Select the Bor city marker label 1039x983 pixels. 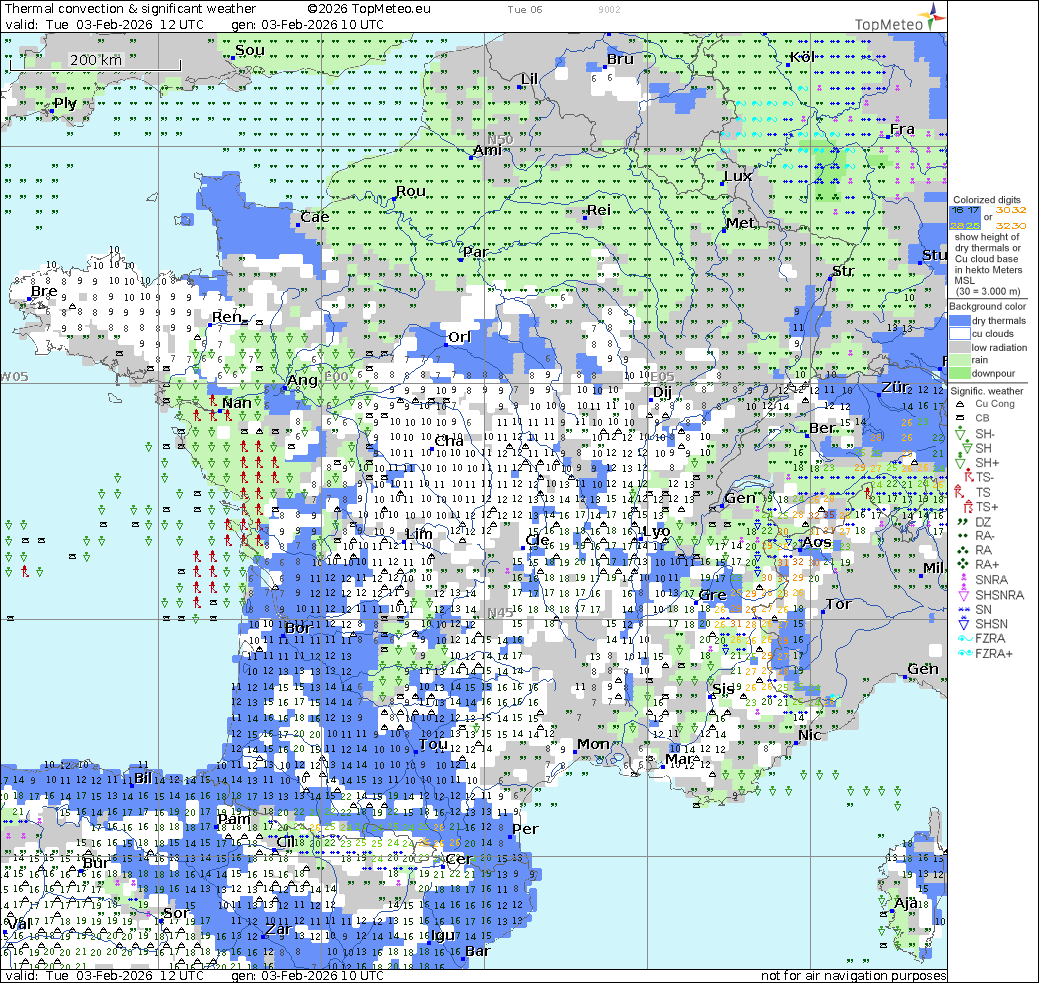pos(297,628)
